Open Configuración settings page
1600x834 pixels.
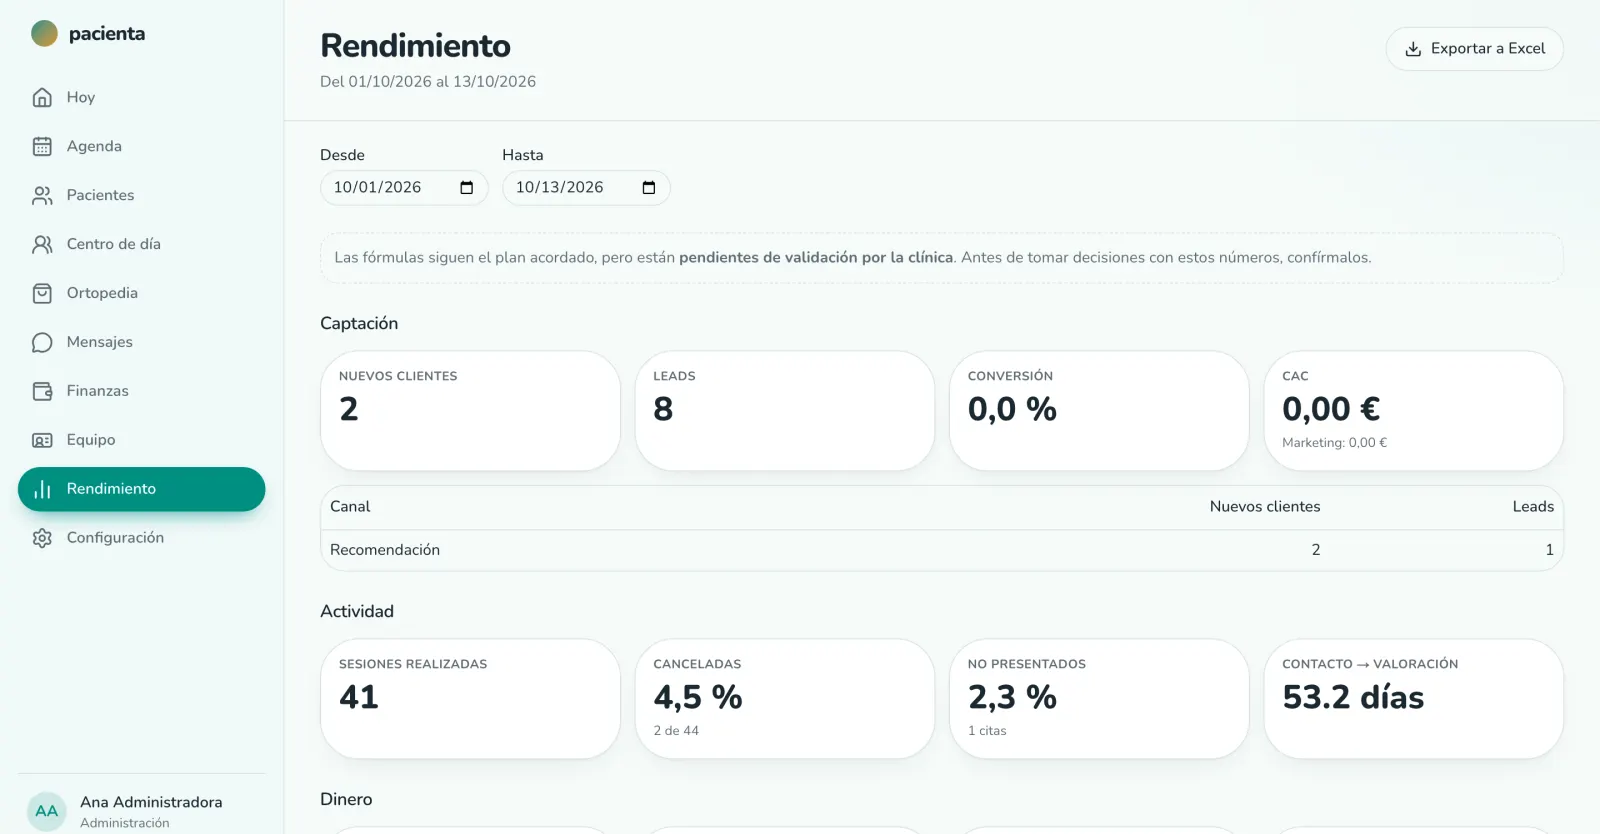(142, 538)
